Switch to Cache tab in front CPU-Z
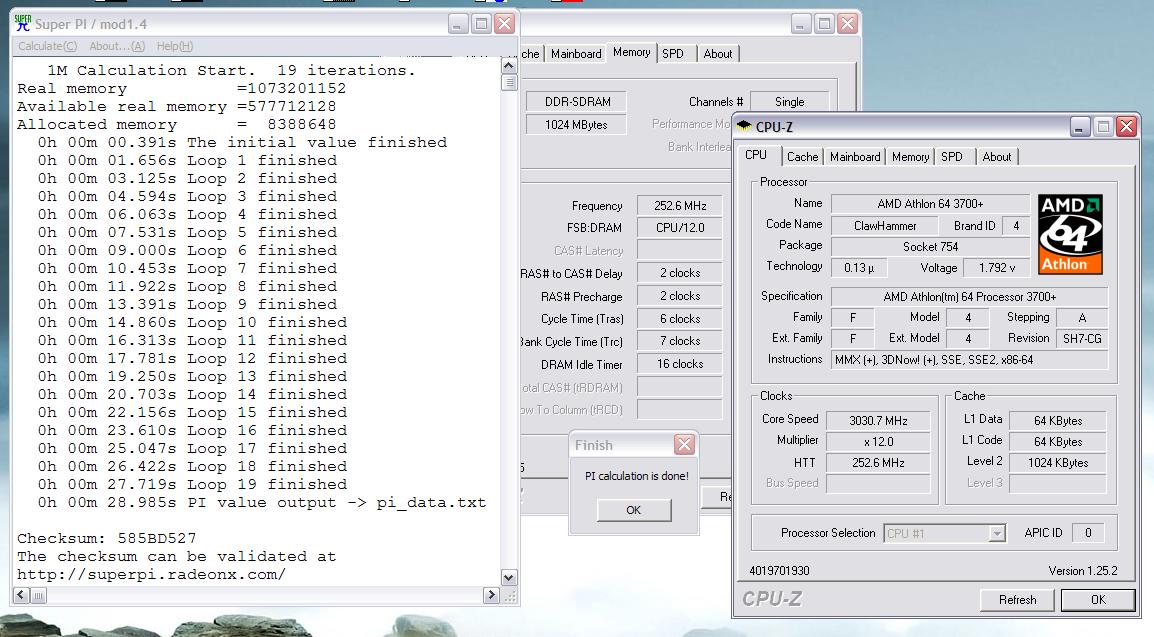The width and height of the screenshot is (1154, 637). tap(802, 157)
